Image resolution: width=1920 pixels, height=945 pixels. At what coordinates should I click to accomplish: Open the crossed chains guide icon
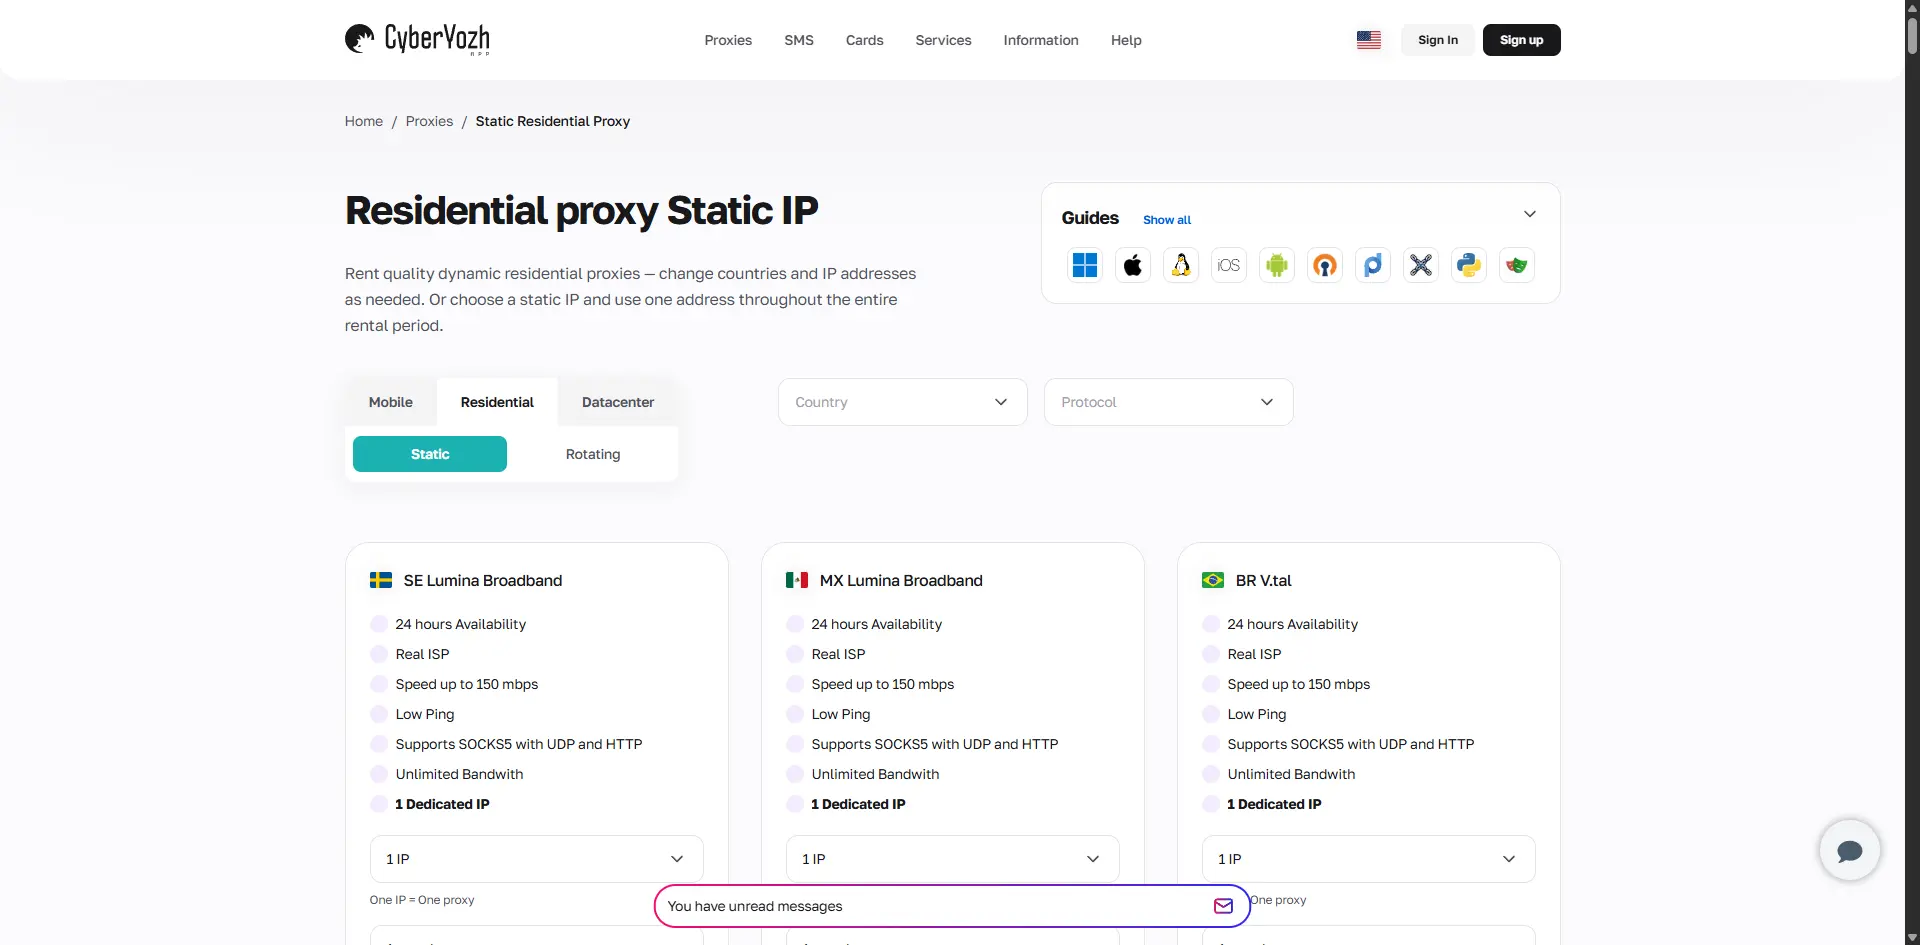(1421, 265)
